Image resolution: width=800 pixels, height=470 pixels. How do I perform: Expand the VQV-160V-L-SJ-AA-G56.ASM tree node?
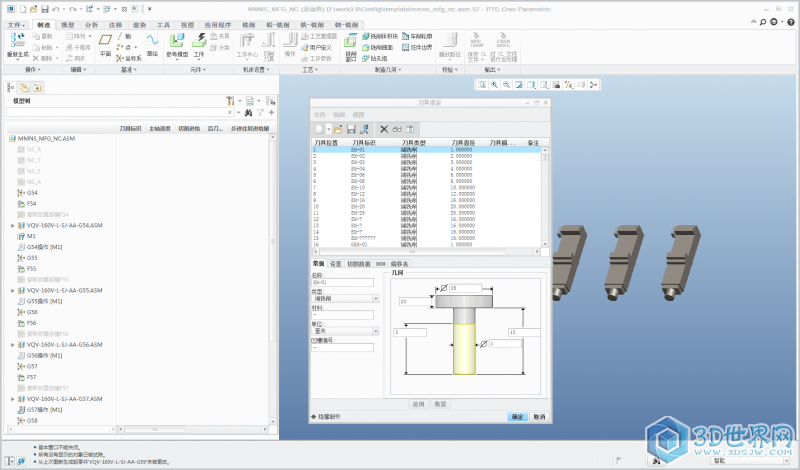13,344
